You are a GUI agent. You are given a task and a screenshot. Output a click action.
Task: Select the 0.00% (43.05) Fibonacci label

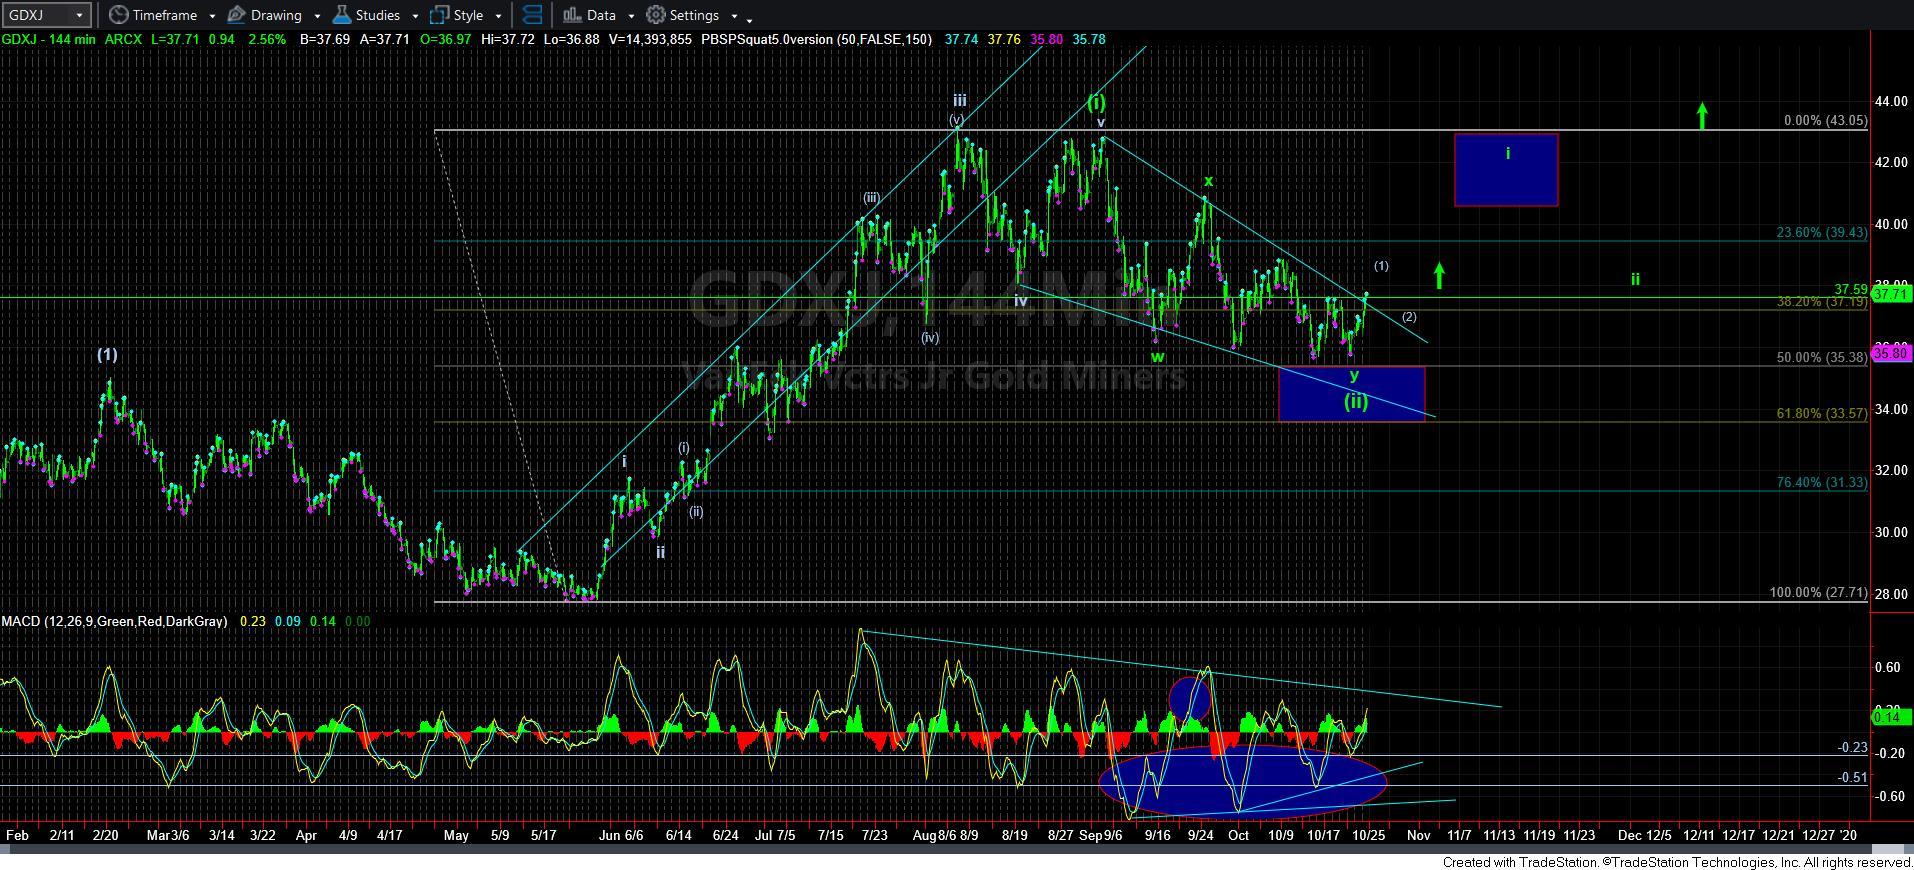point(1825,120)
